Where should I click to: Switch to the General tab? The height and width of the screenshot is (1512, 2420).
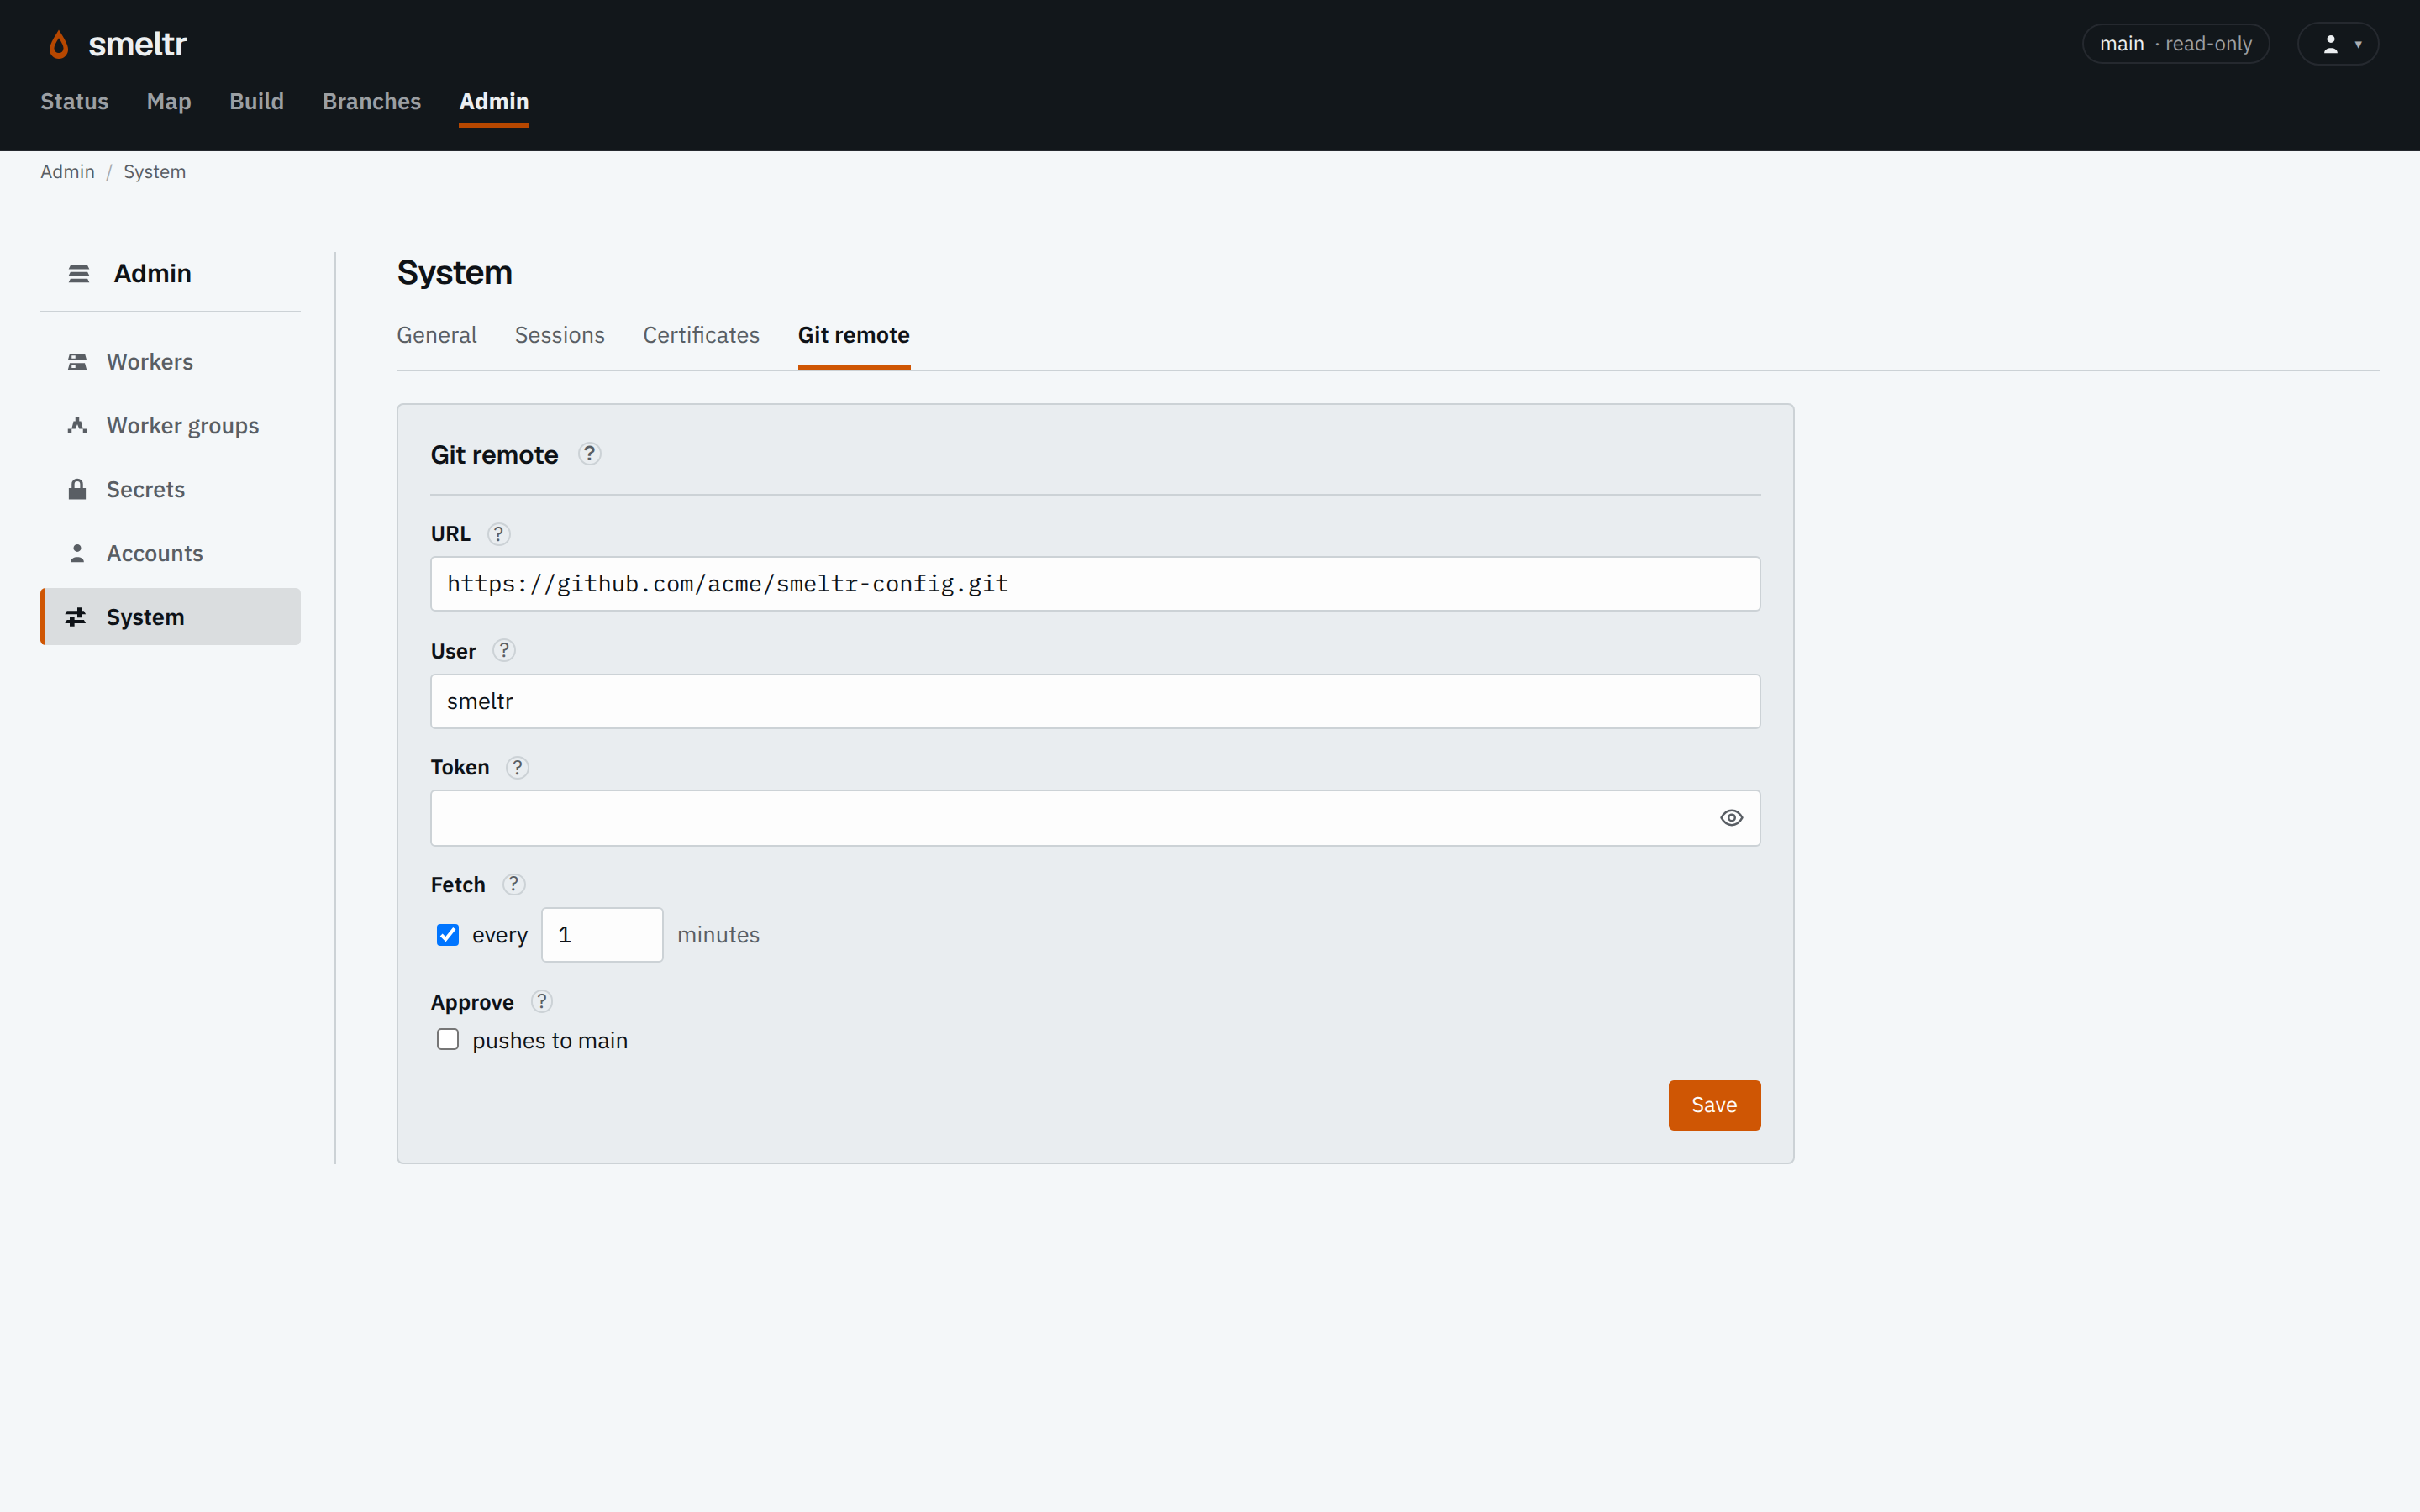coord(436,335)
